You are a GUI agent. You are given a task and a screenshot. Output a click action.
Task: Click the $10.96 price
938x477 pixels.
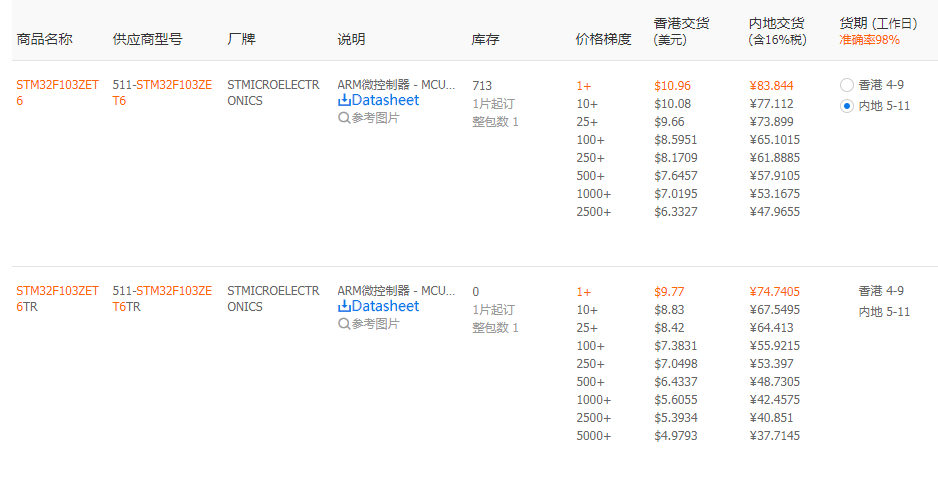click(x=672, y=86)
